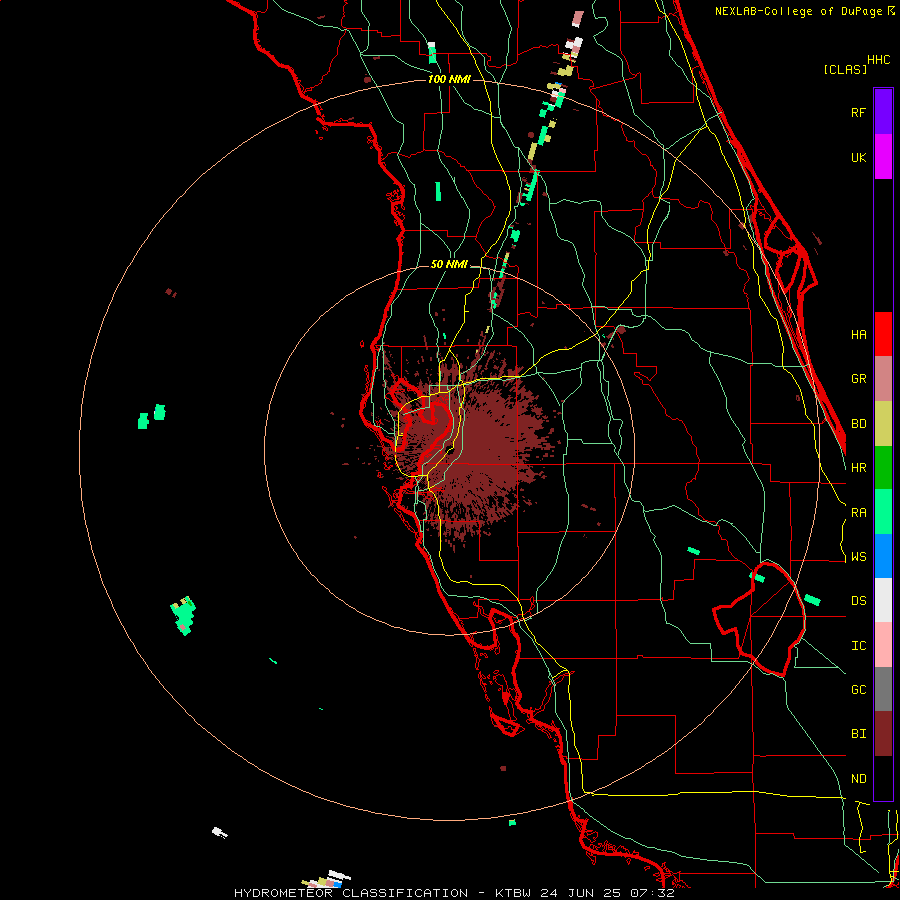Click the UK magenta legend swatch
Image resolution: width=900 pixels, height=900 pixels.
(x=883, y=157)
